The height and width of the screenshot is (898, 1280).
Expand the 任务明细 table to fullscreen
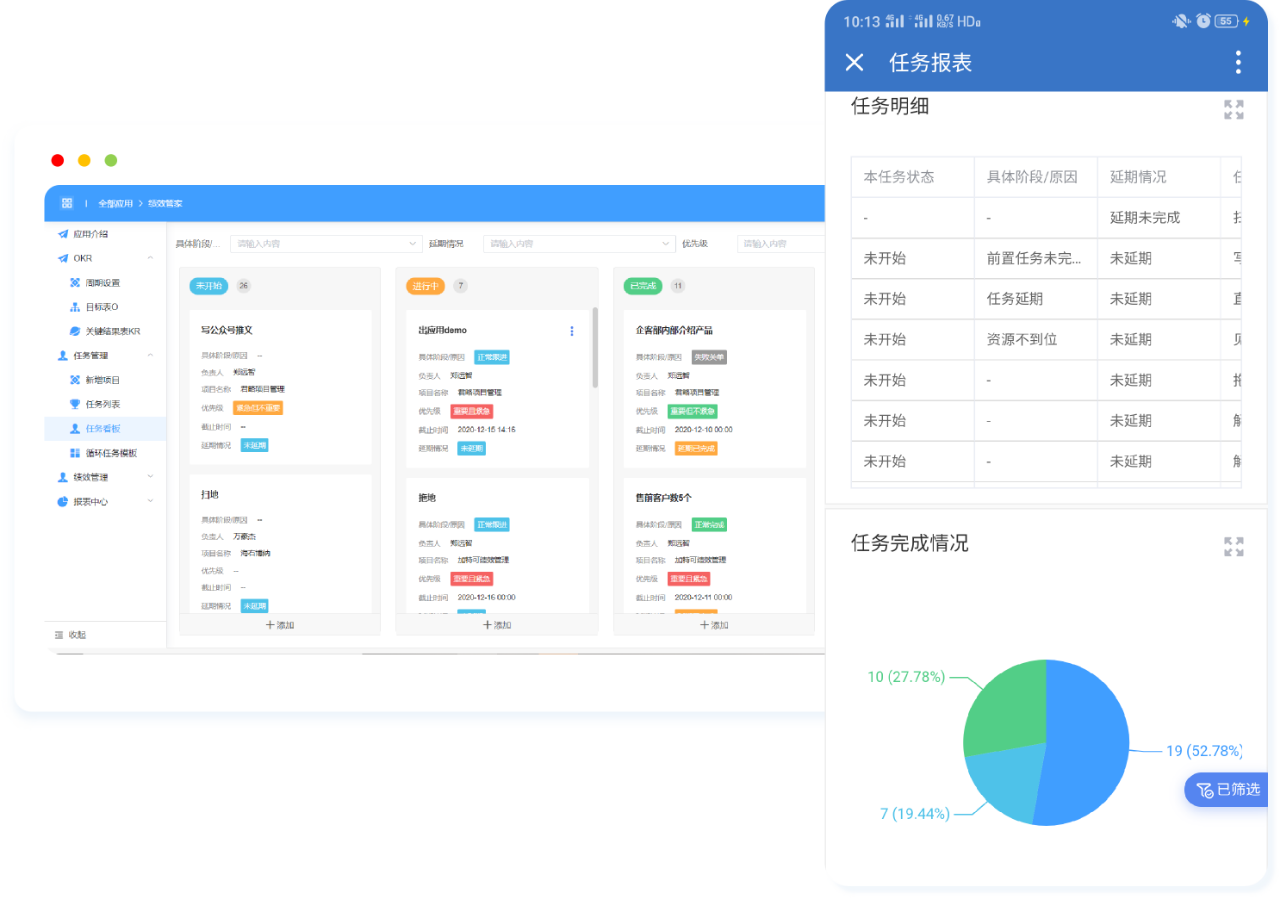pyautogui.click(x=1234, y=110)
